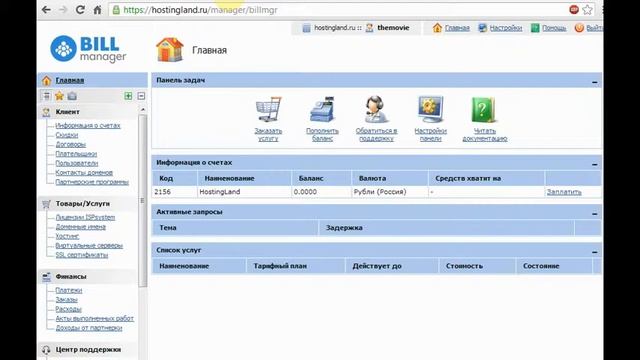Open Главная link in top bar
This screenshot has width=640, height=360.
(x=457, y=28)
